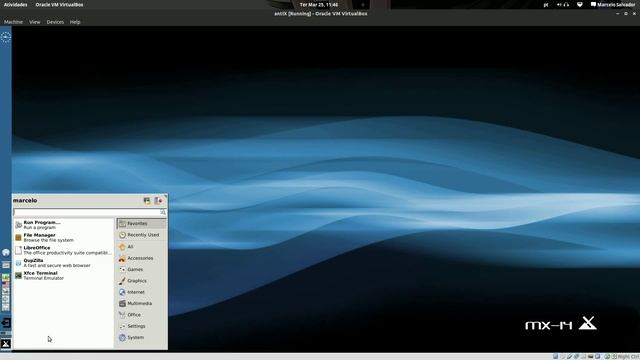Click the clock icon atop left panel

click(x=6, y=37)
